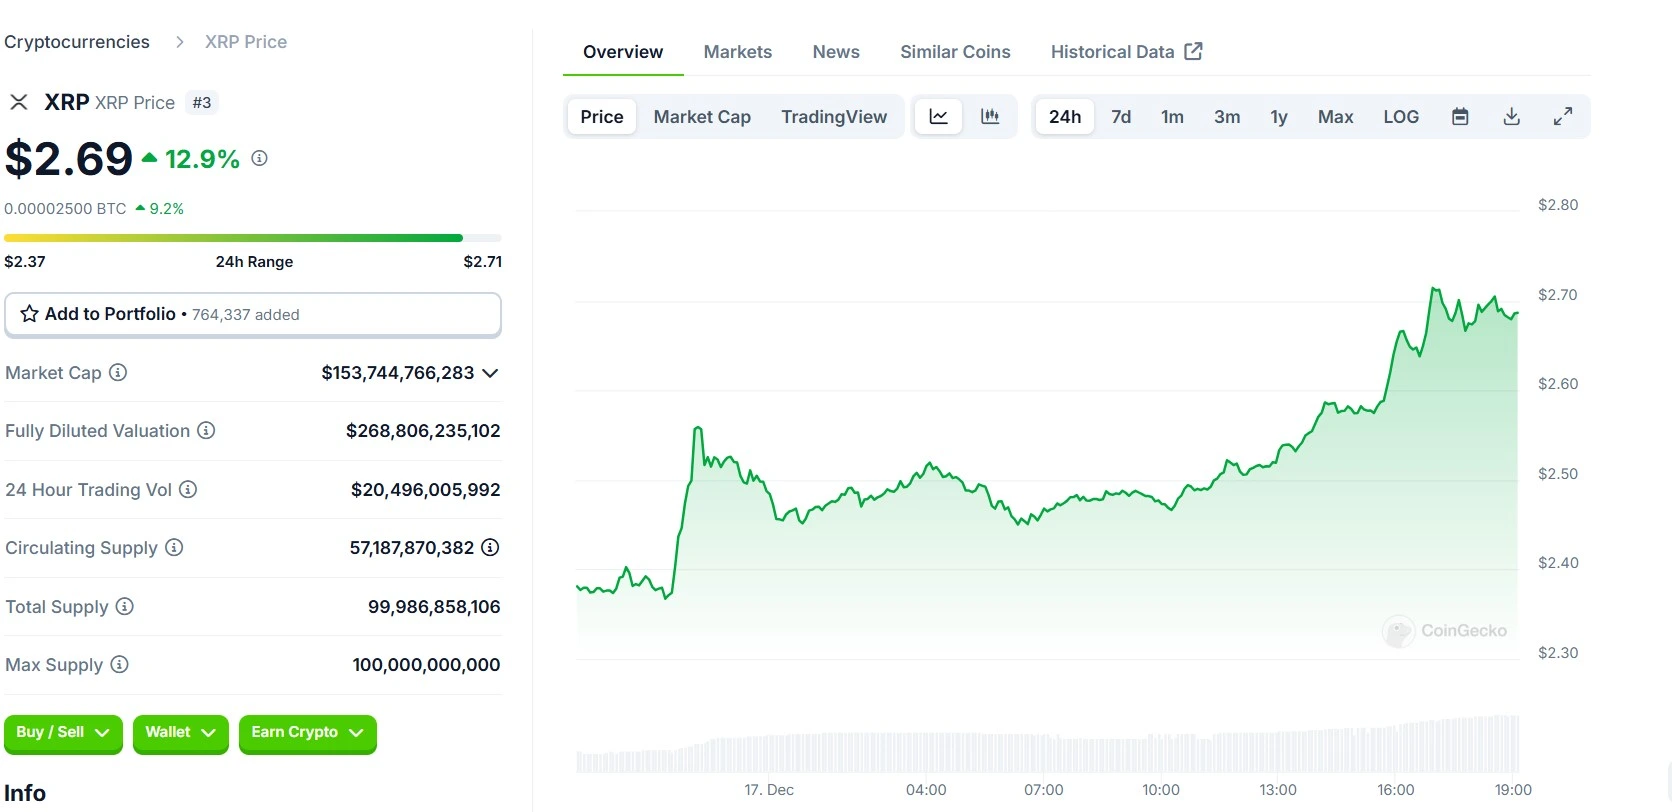Open the Wallet dropdown
The image size is (1672, 812).
[180, 733]
